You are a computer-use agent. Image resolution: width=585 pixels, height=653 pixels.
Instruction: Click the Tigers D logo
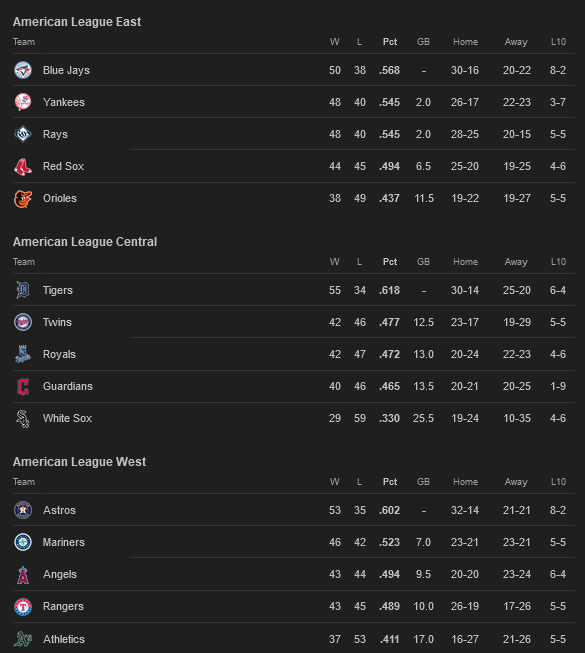(23, 290)
